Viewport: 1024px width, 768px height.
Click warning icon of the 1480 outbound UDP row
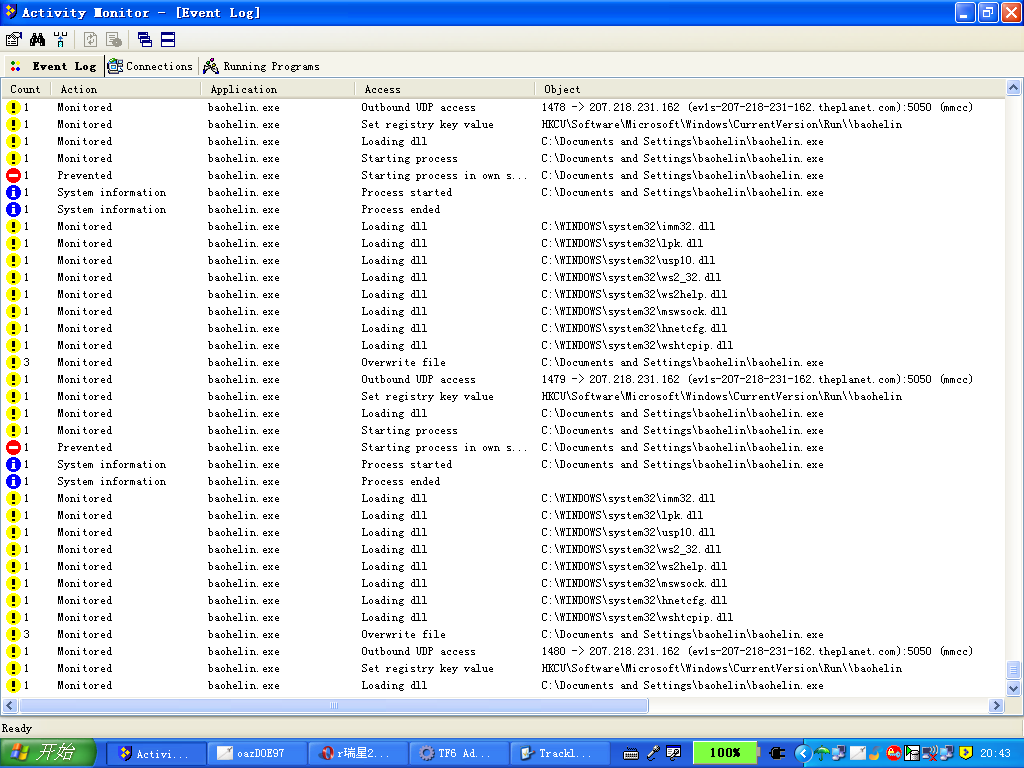coord(13,651)
